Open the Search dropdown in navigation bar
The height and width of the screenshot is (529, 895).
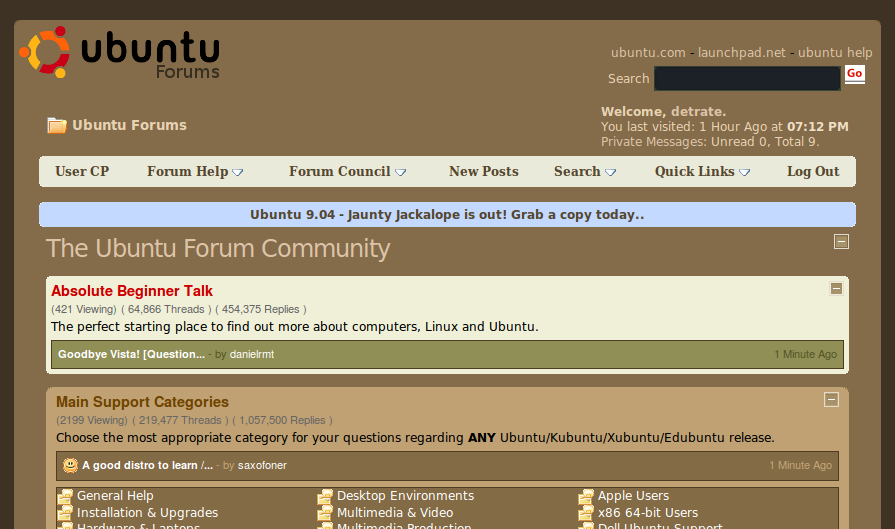pos(584,171)
